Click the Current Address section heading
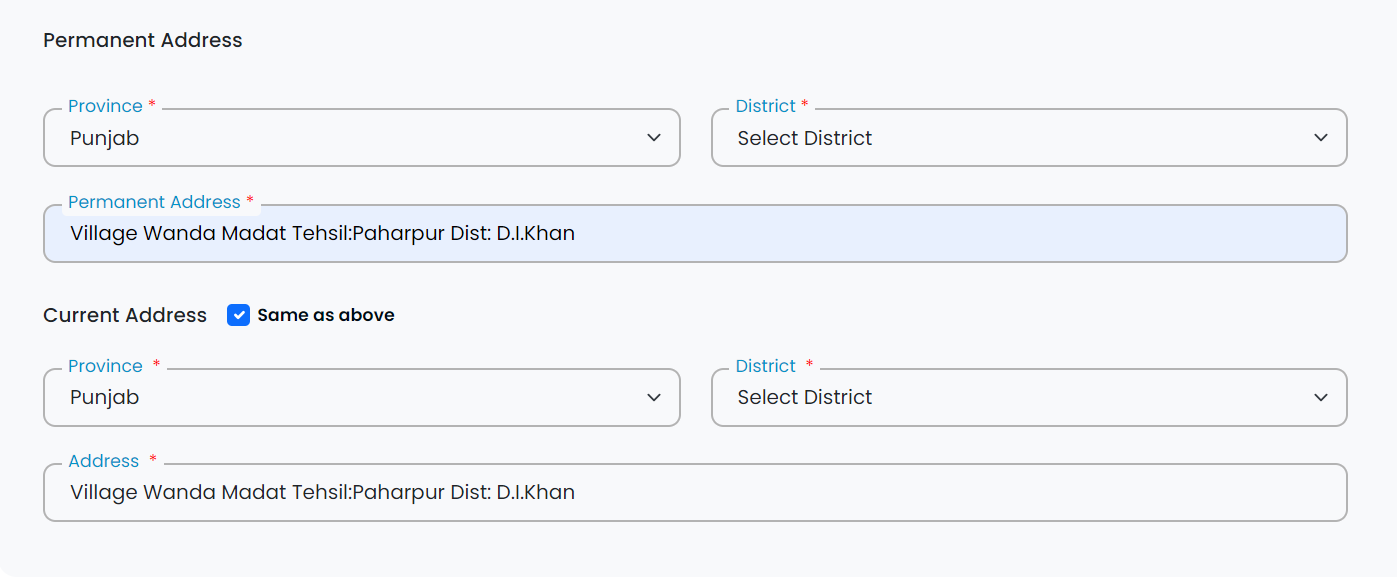The width and height of the screenshot is (1397, 588). pos(124,315)
